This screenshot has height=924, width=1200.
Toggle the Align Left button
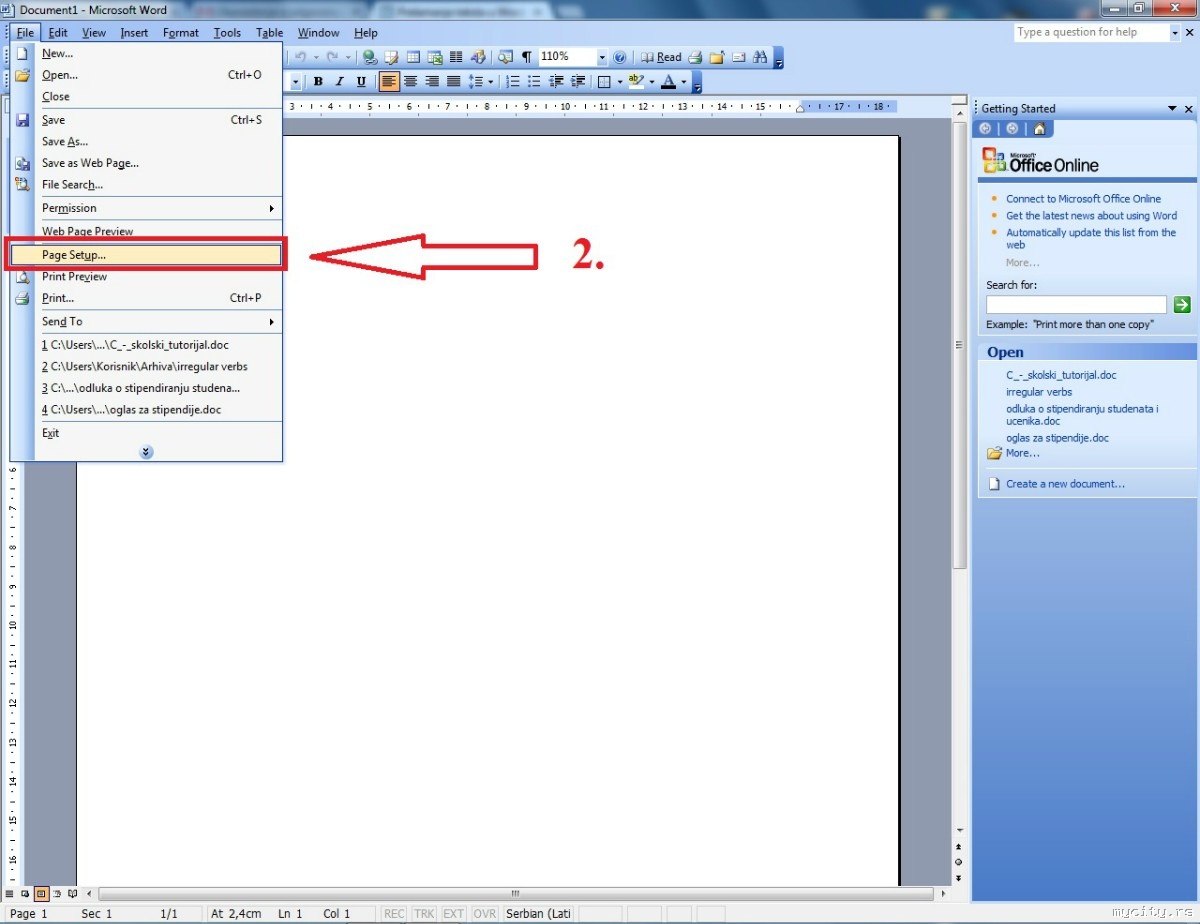pos(389,82)
